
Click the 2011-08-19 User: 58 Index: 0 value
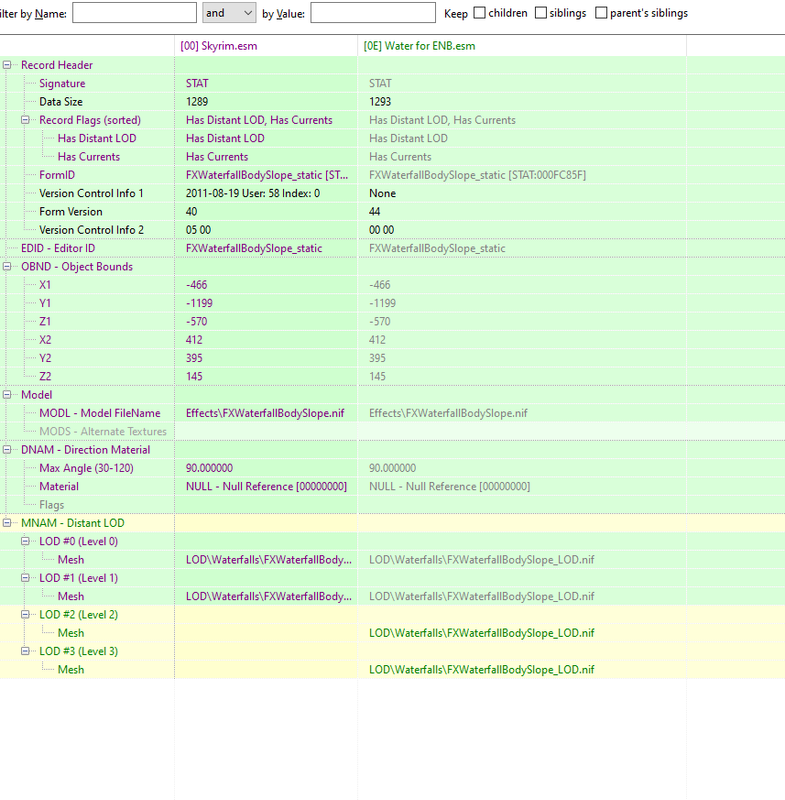point(253,193)
